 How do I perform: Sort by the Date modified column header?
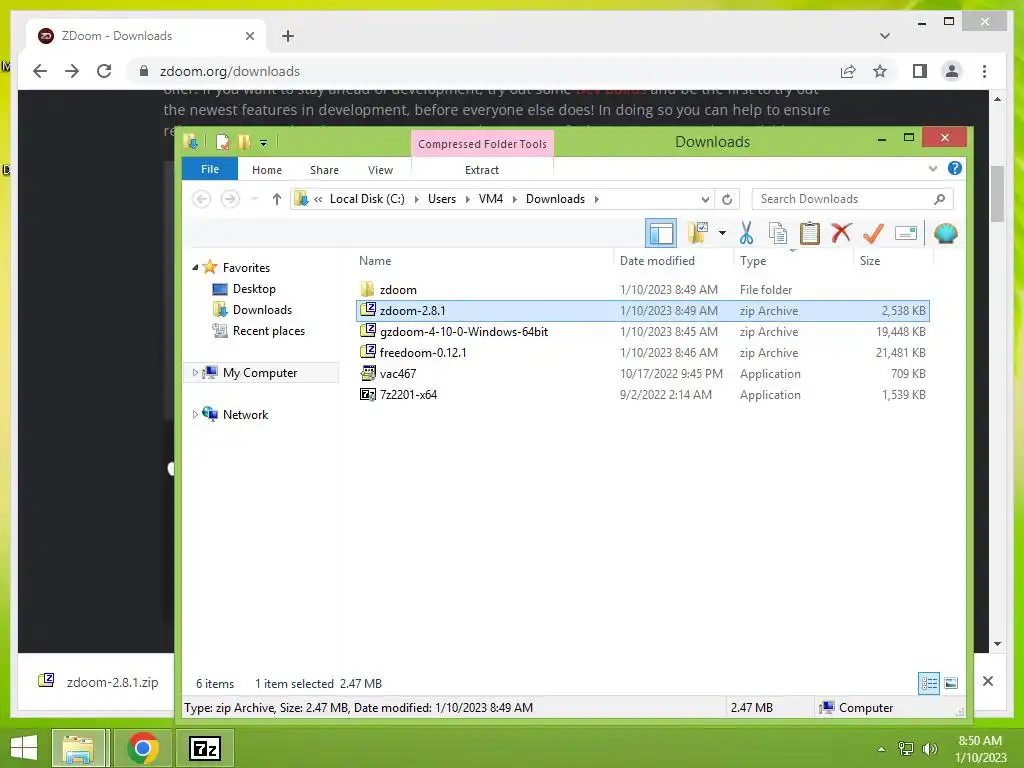(657, 261)
